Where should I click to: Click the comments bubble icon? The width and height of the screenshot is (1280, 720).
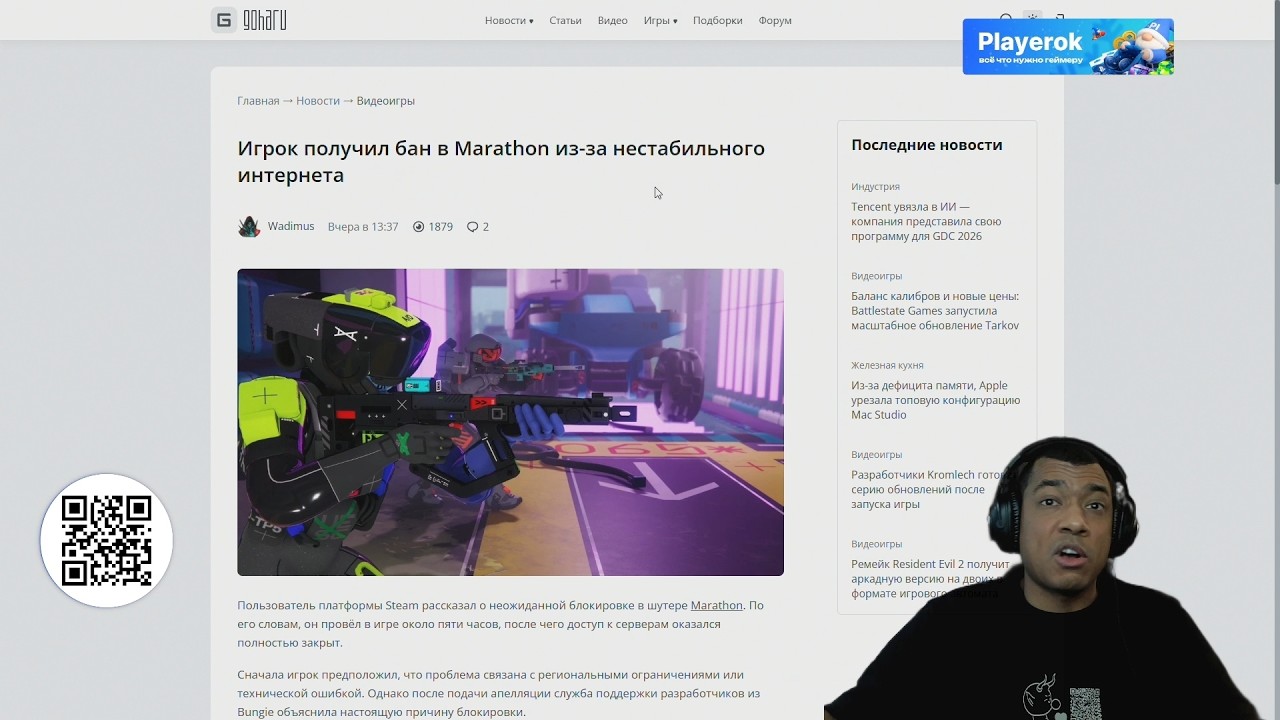pyautogui.click(x=473, y=227)
